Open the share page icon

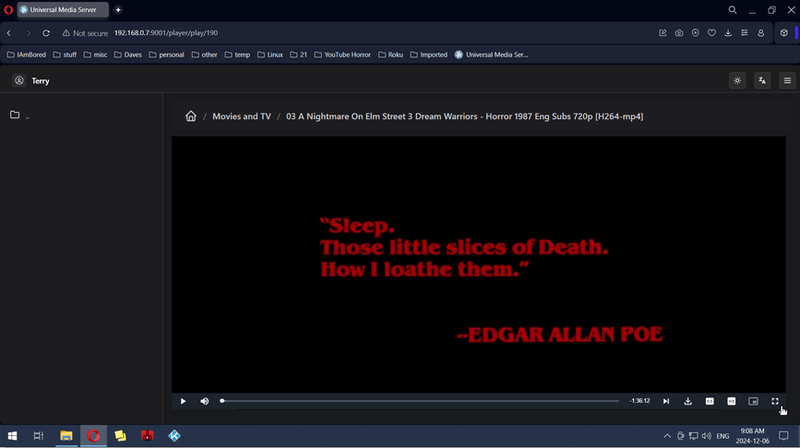point(663,33)
